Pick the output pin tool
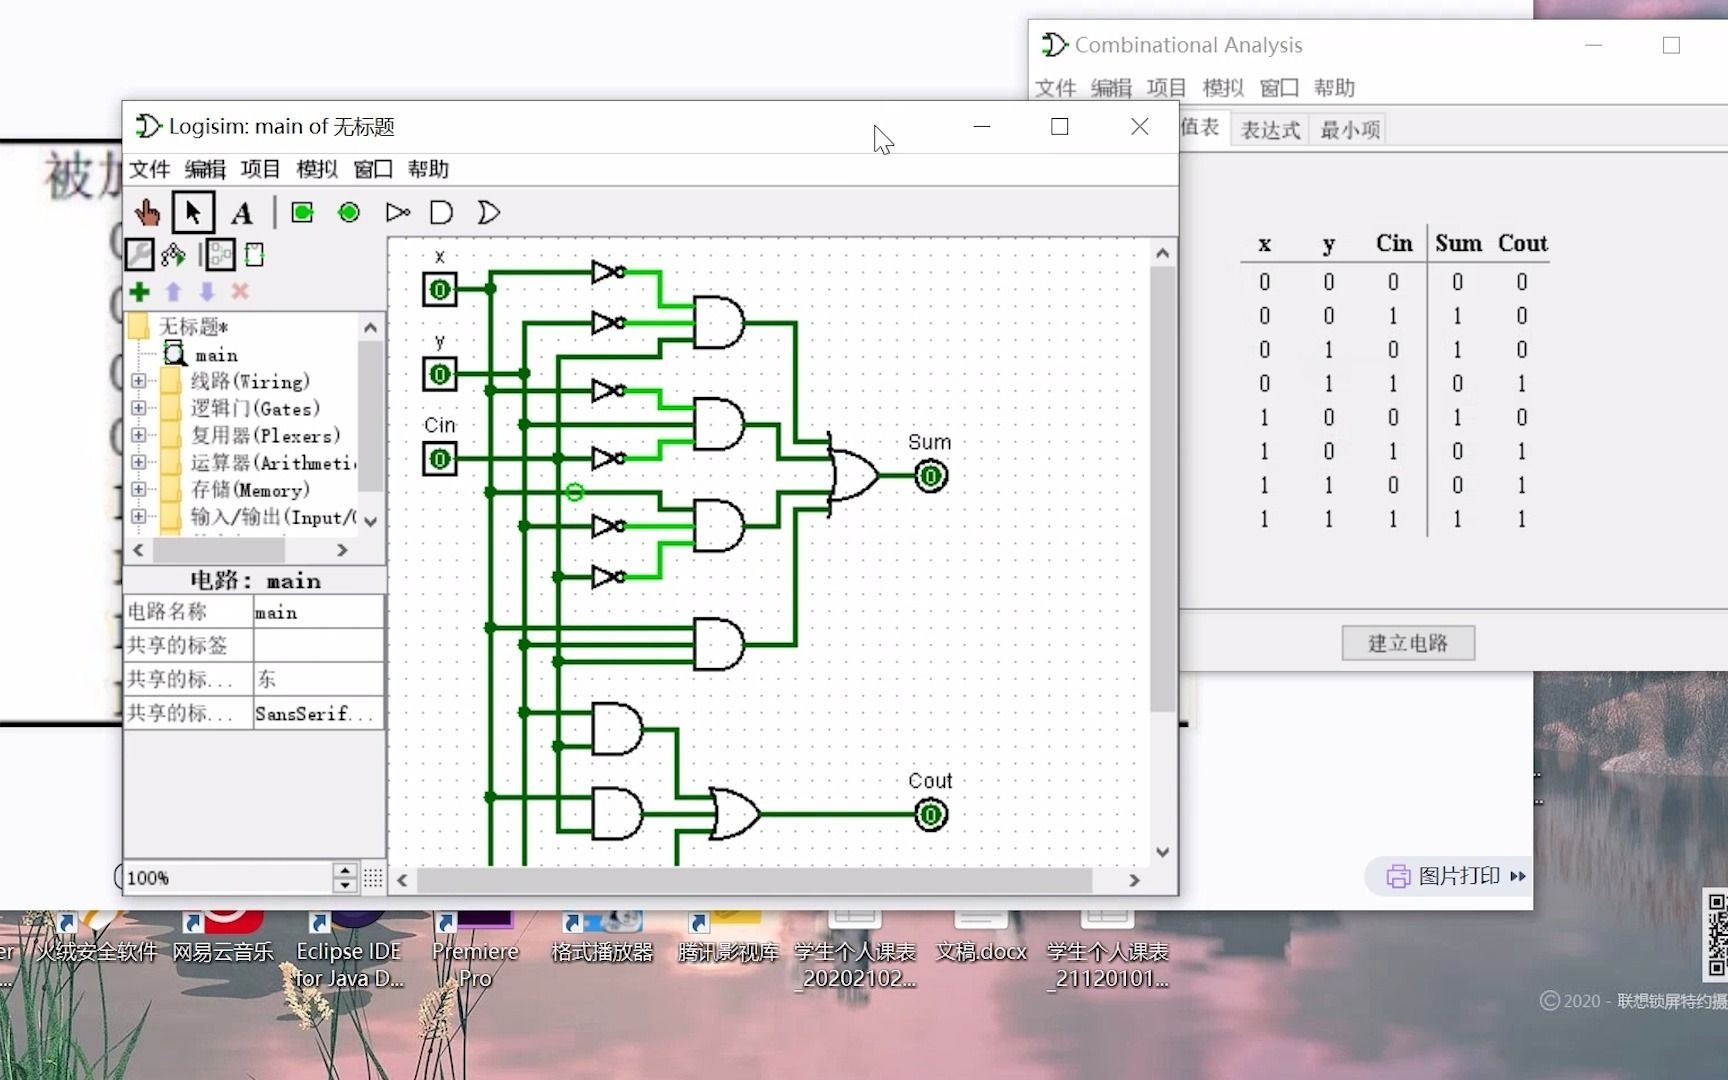 (348, 212)
